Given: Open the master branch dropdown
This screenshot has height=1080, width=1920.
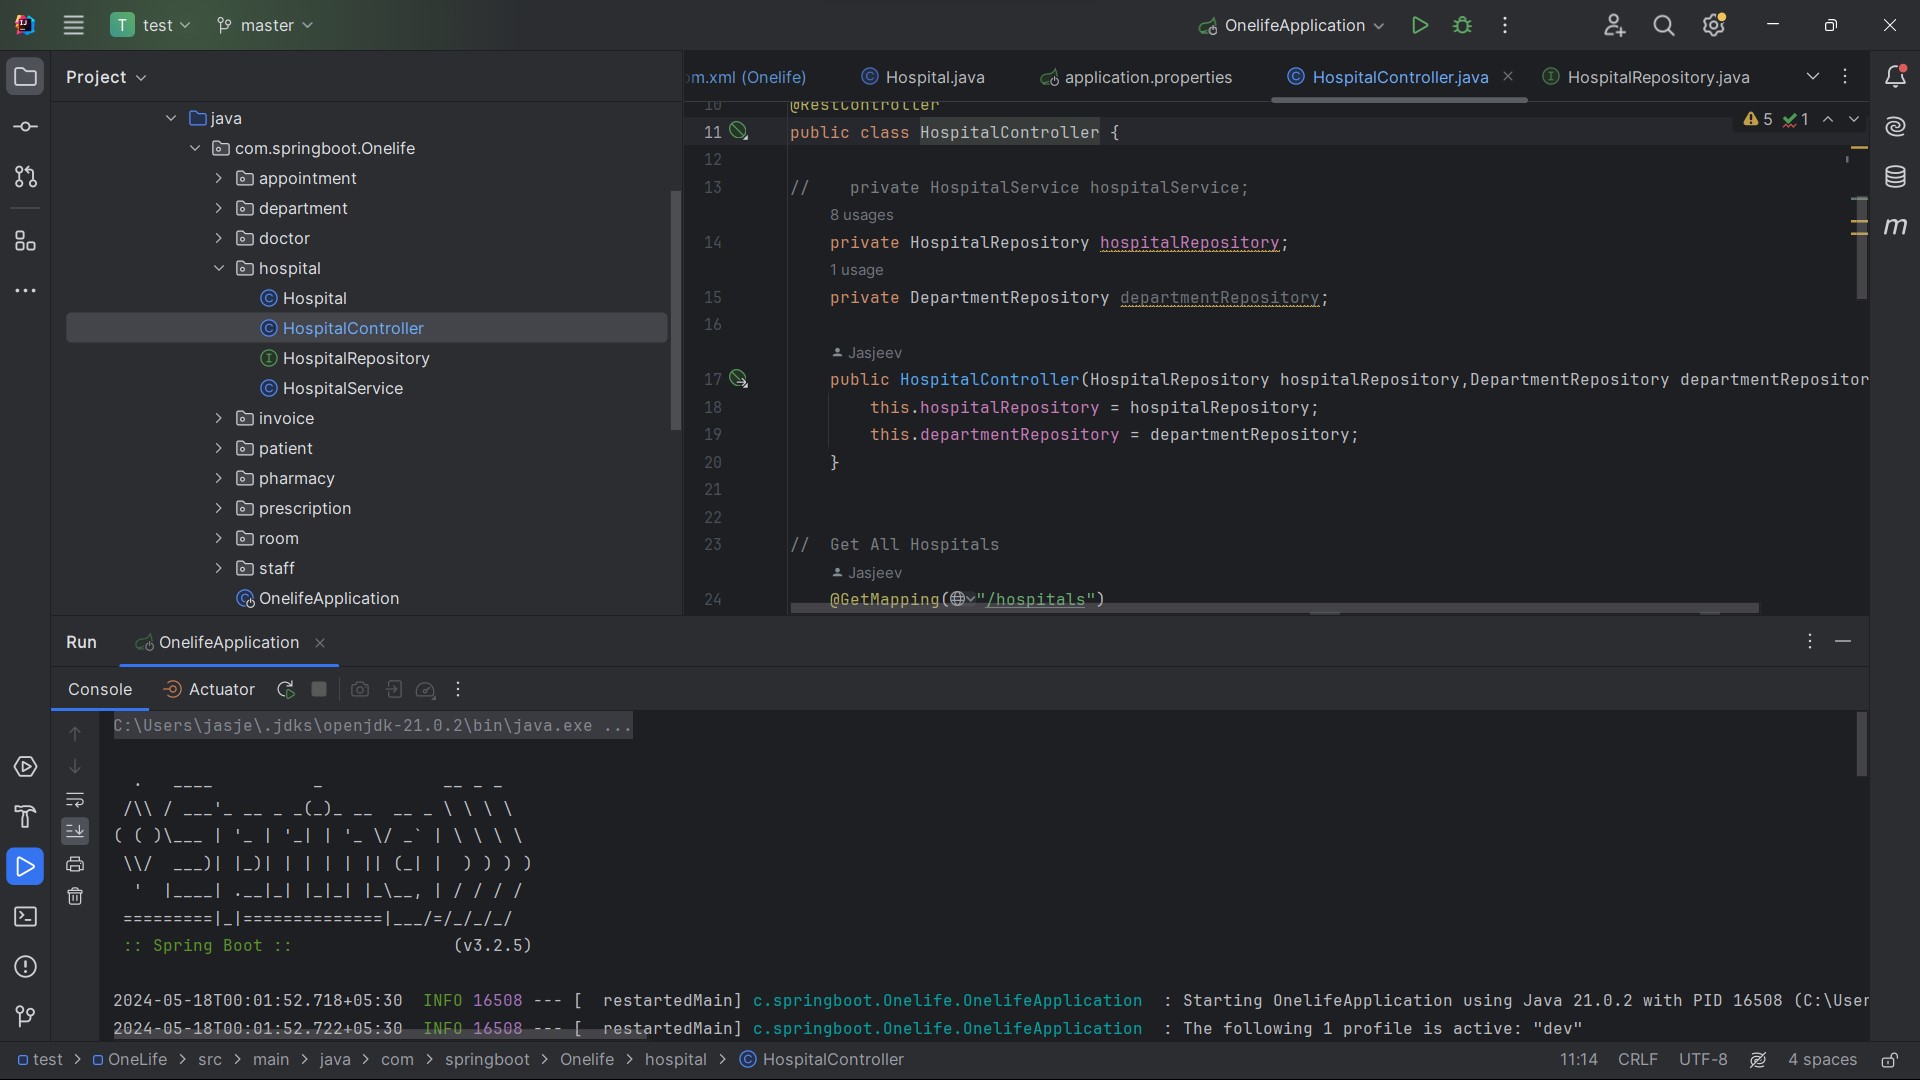Looking at the screenshot, I should pyautogui.click(x=265, y=26).
